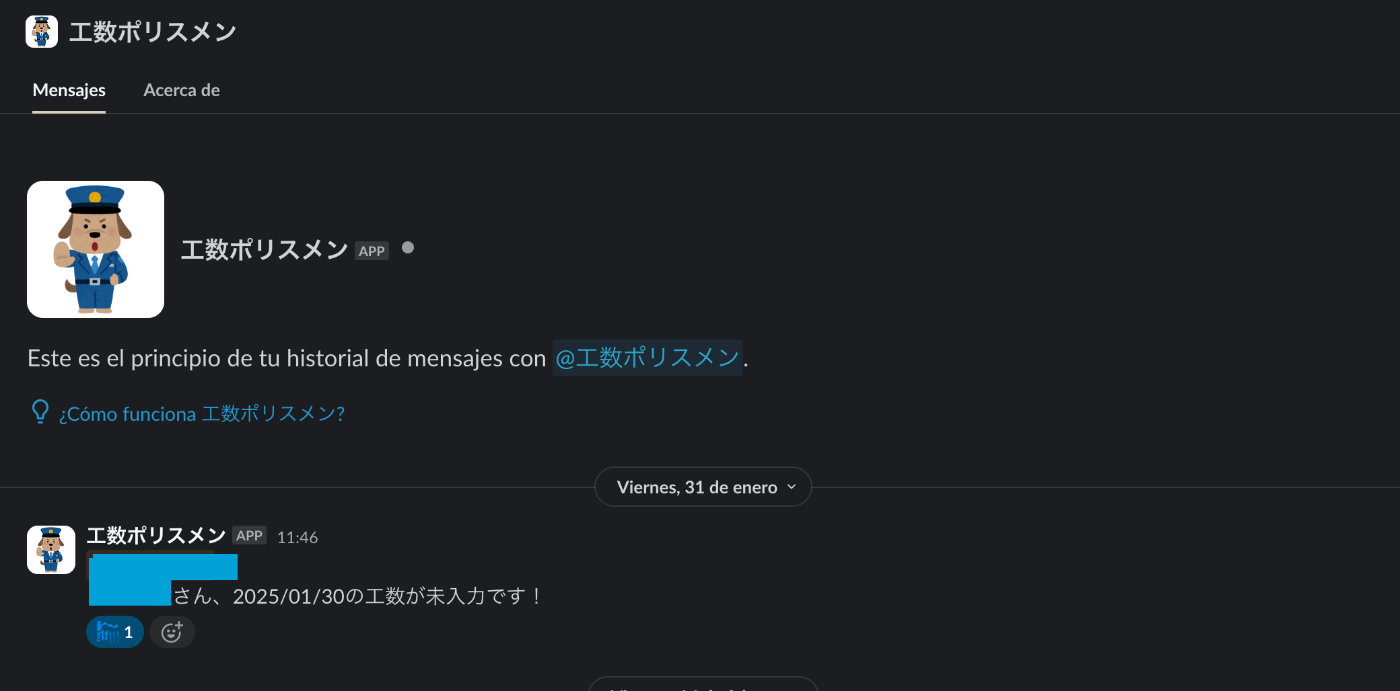Open the 工数ポリスメン header title
The width and height of the screenshot is (1400, 691).
[x=152, y=32]
